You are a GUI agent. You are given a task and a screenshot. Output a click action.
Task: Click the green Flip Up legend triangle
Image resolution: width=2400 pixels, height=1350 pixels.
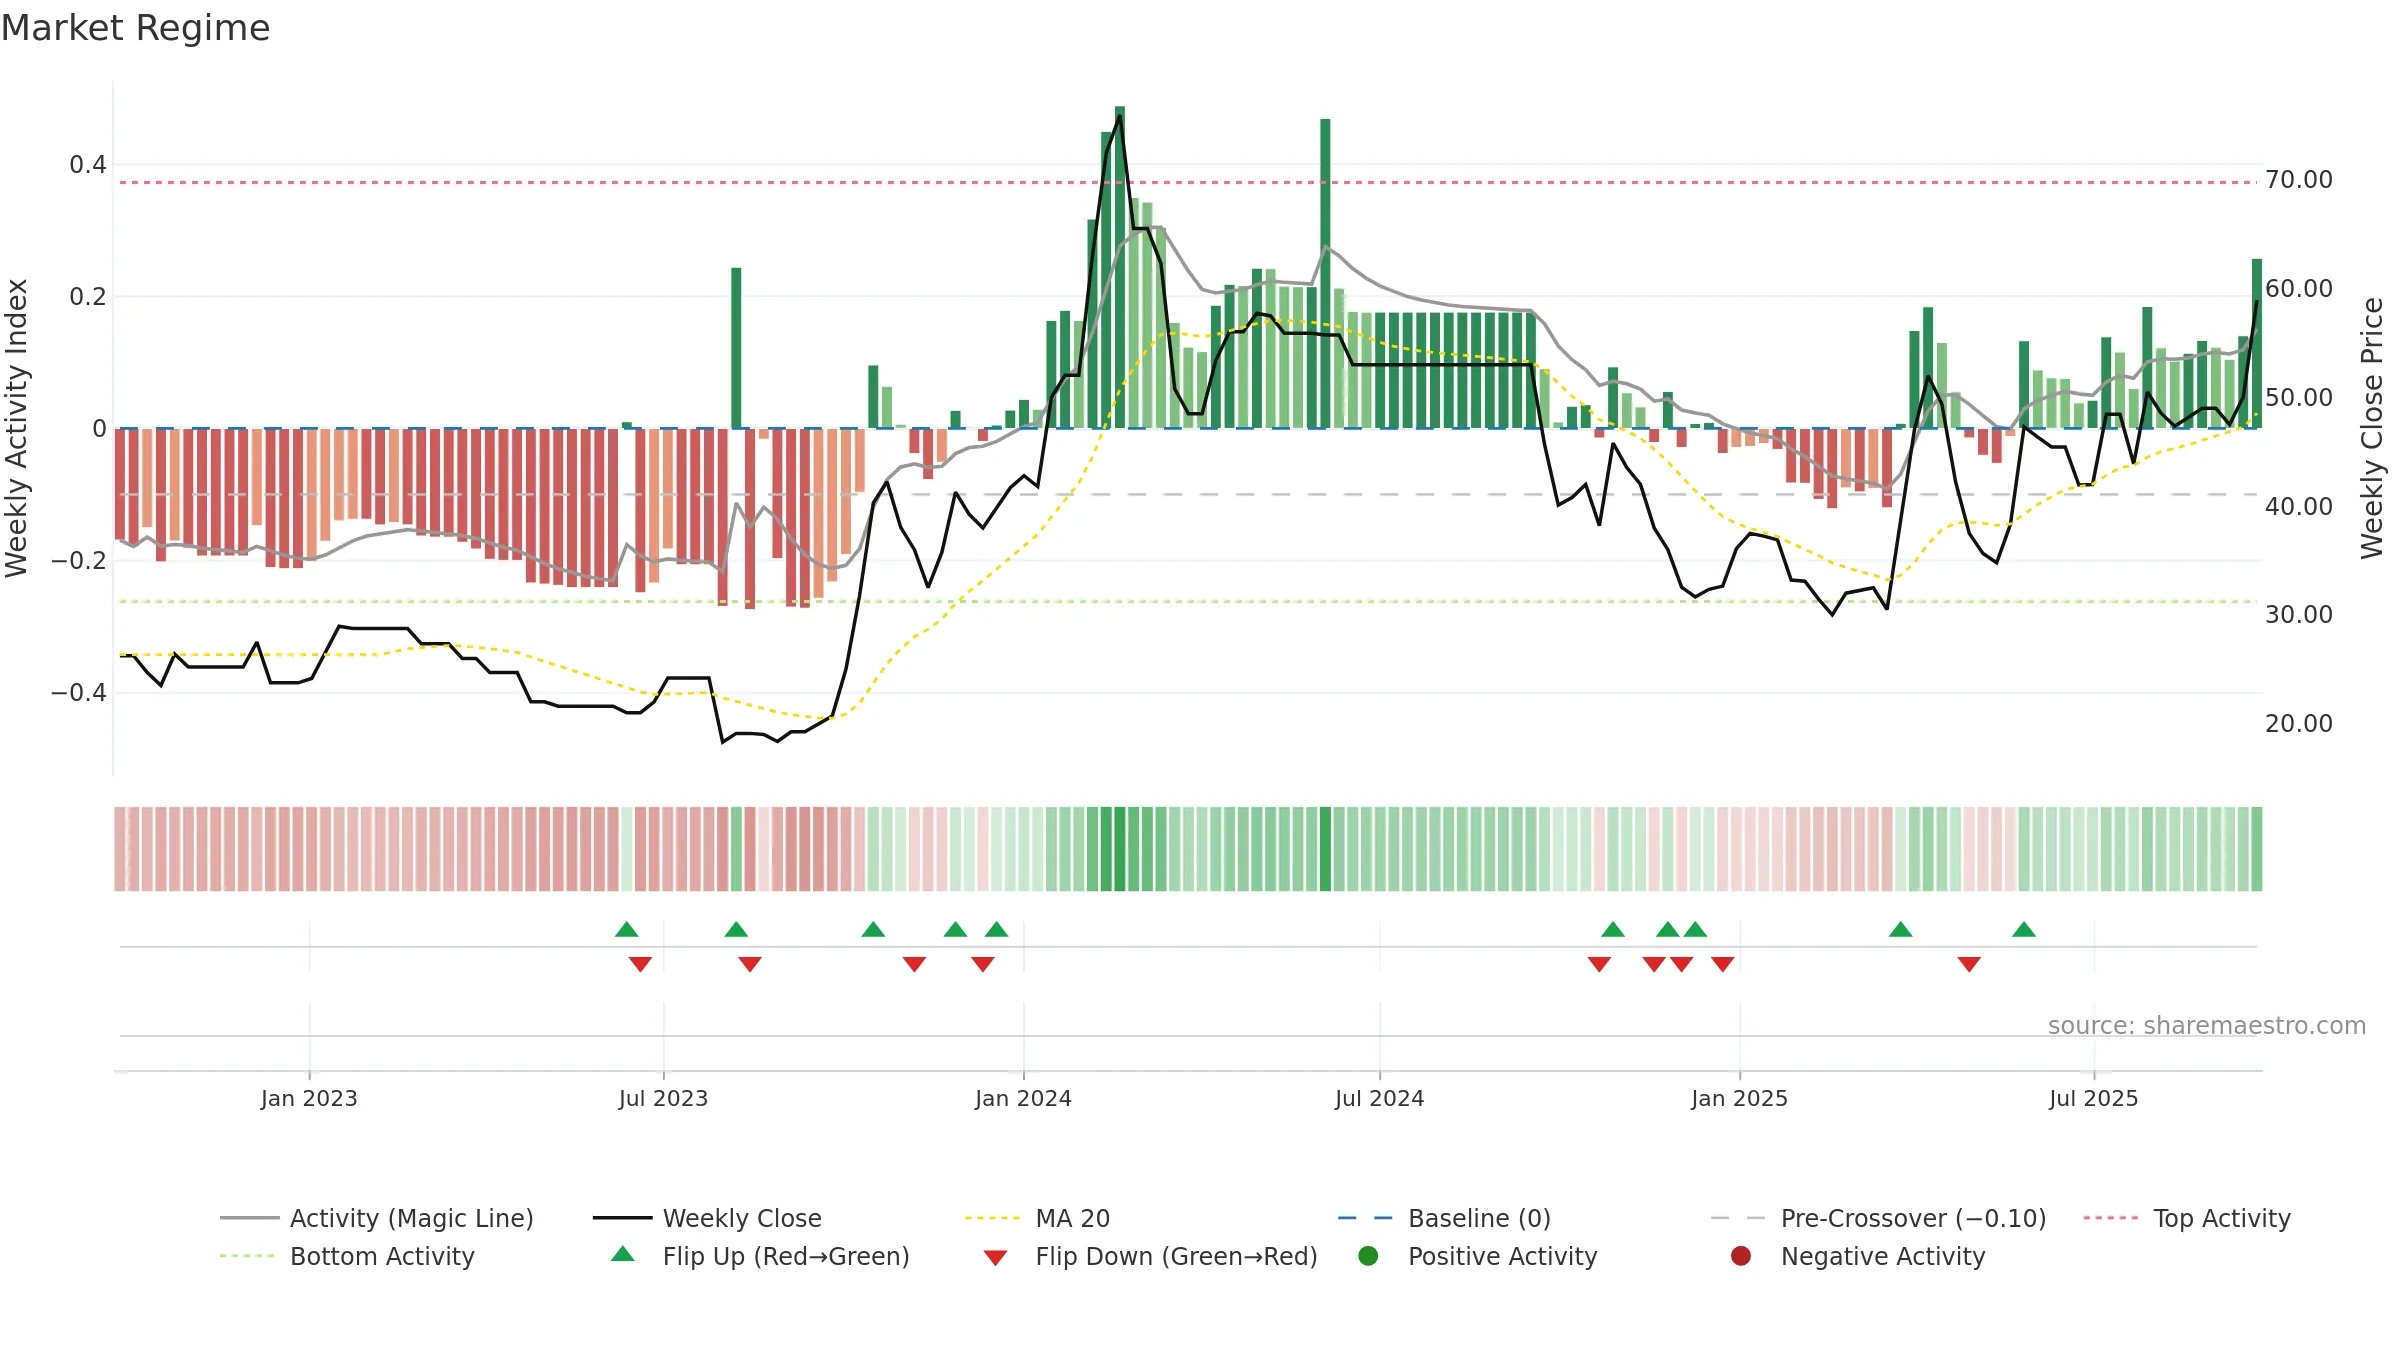tap(623, 1254)
